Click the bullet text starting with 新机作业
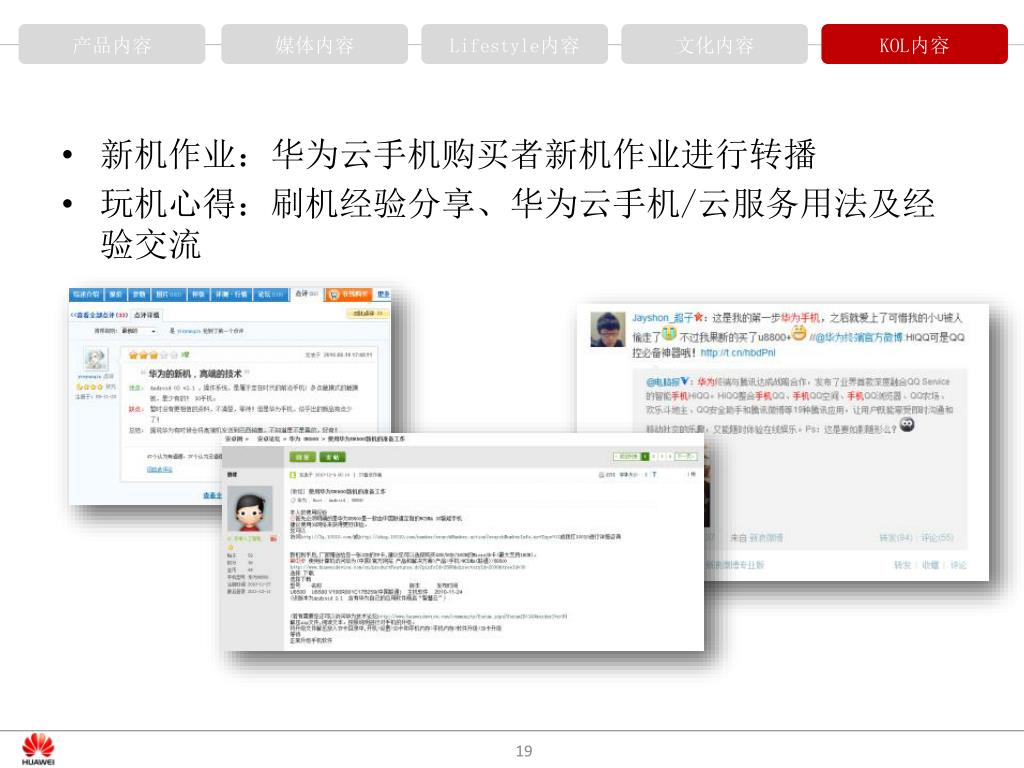Screen dimensions: 1024x768 (458, 155)
